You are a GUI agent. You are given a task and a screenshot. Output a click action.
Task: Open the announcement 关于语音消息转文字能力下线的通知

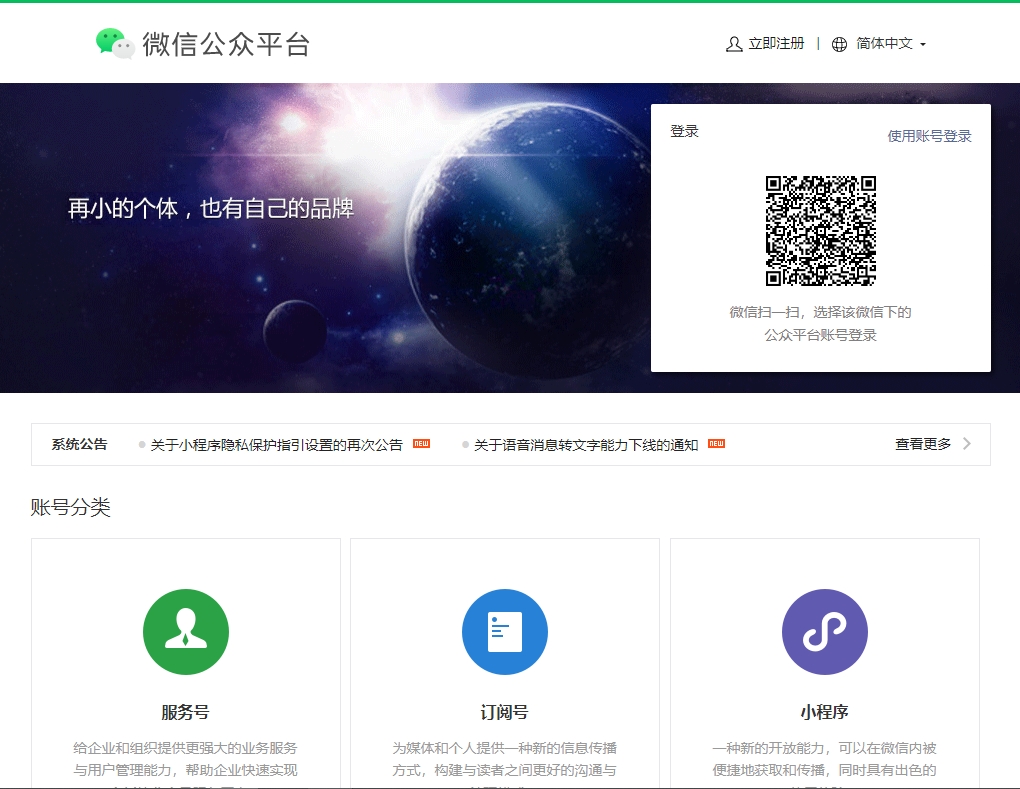pyautogui.click(x=585, y=445)
